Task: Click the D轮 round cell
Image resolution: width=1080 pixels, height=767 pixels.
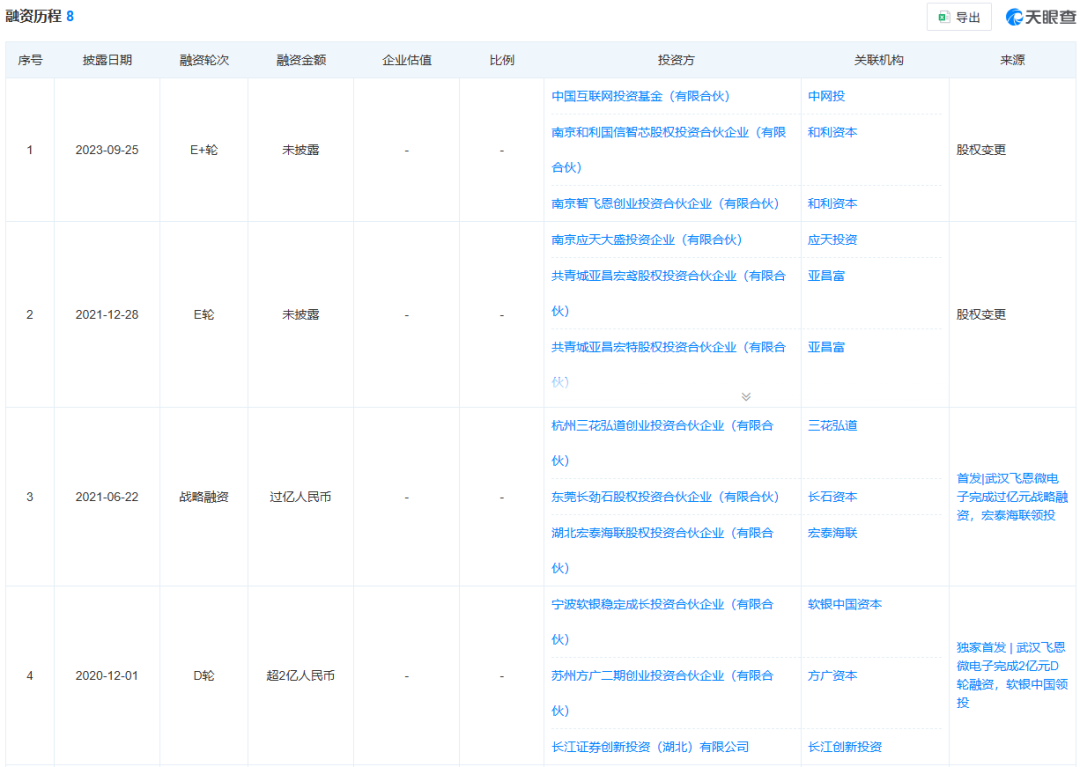Action: coord(204,676)
